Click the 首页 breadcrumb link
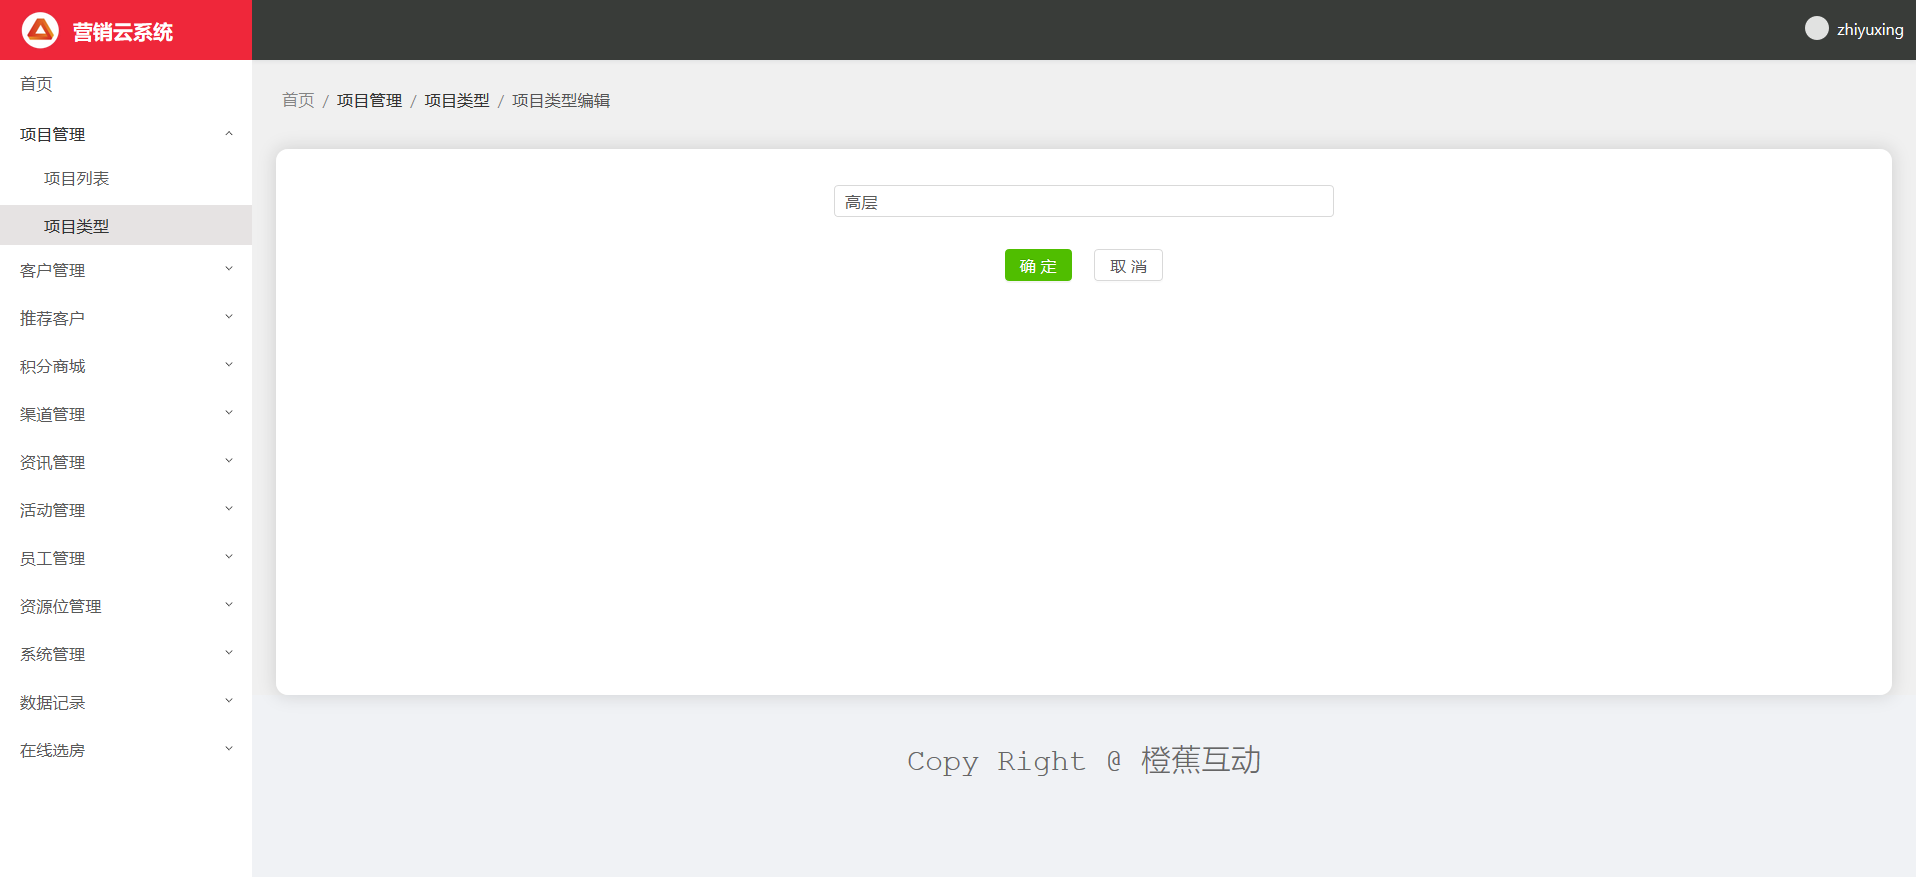The image size is (1916, 877). (x=298, y=100)
